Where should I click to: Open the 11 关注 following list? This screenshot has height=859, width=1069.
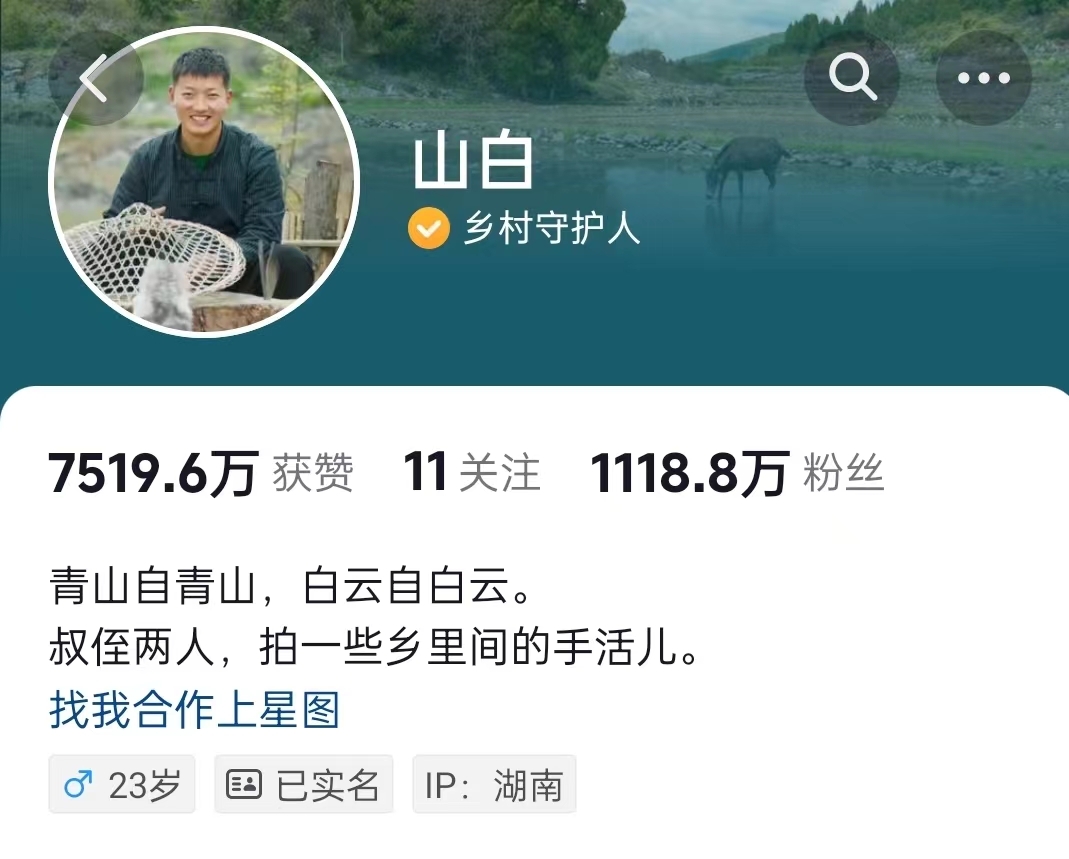(472, 472)
